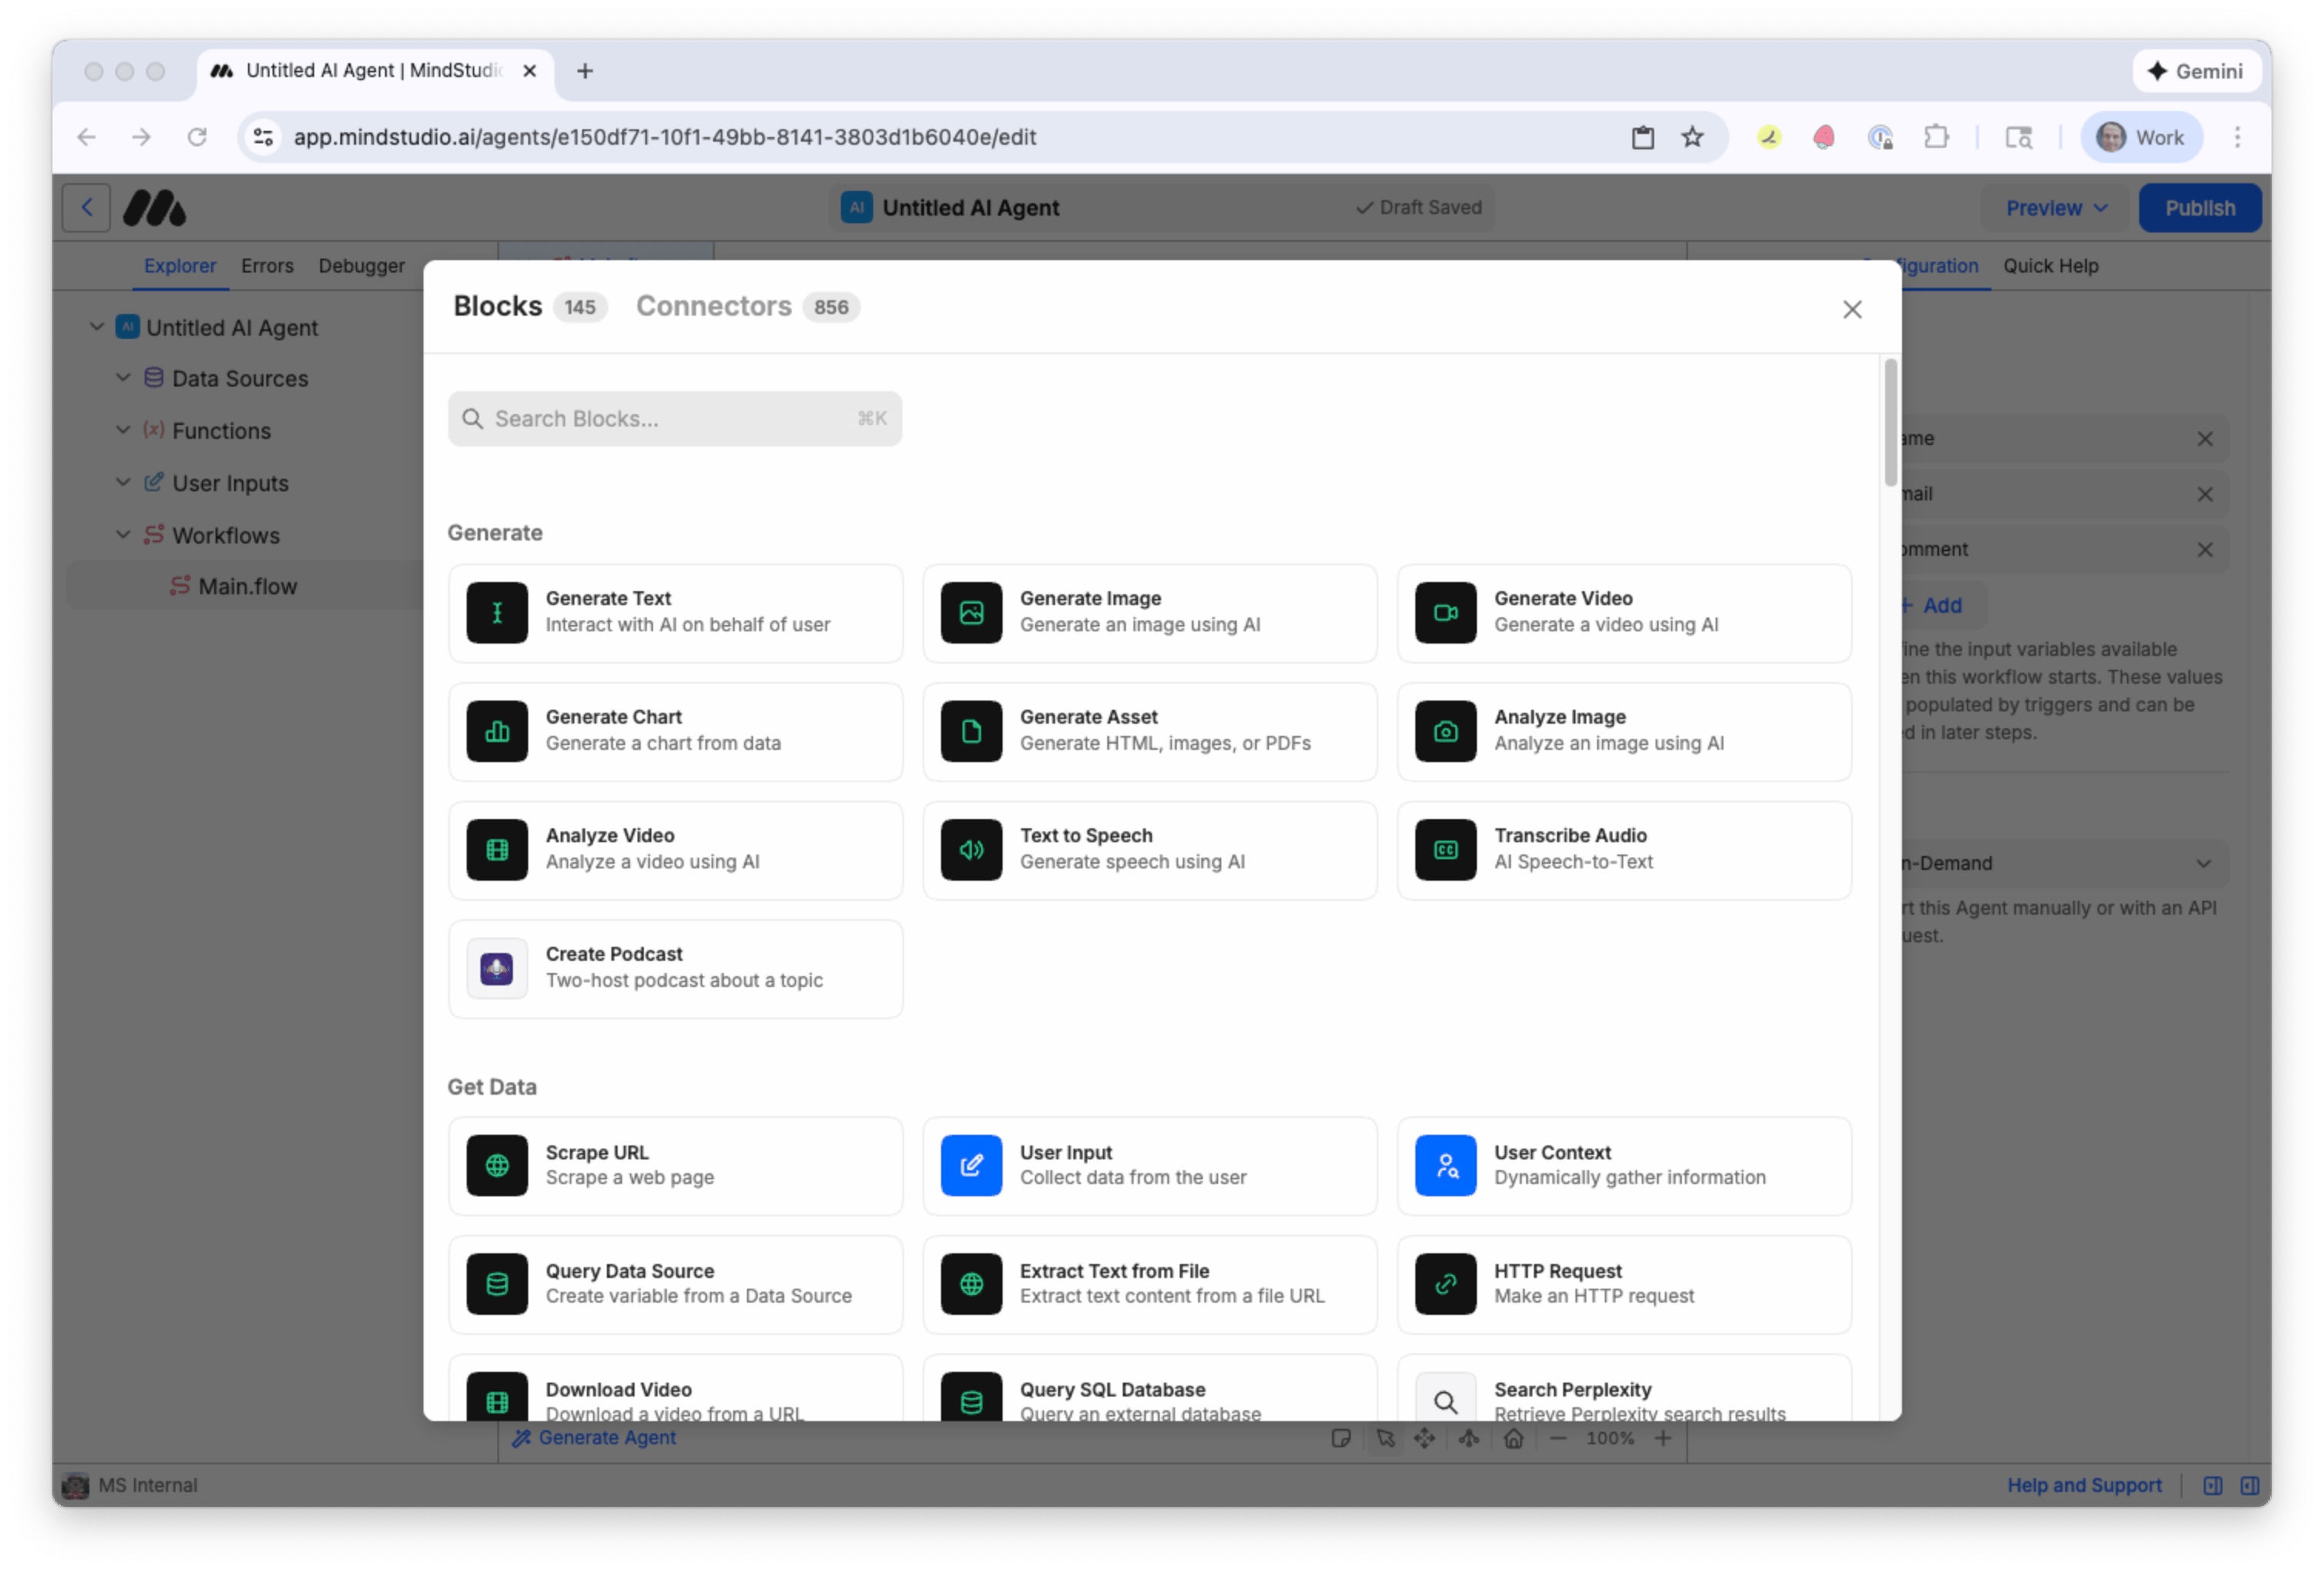
Task: Collapse the Workflows tree section
Action: (123, 534)
